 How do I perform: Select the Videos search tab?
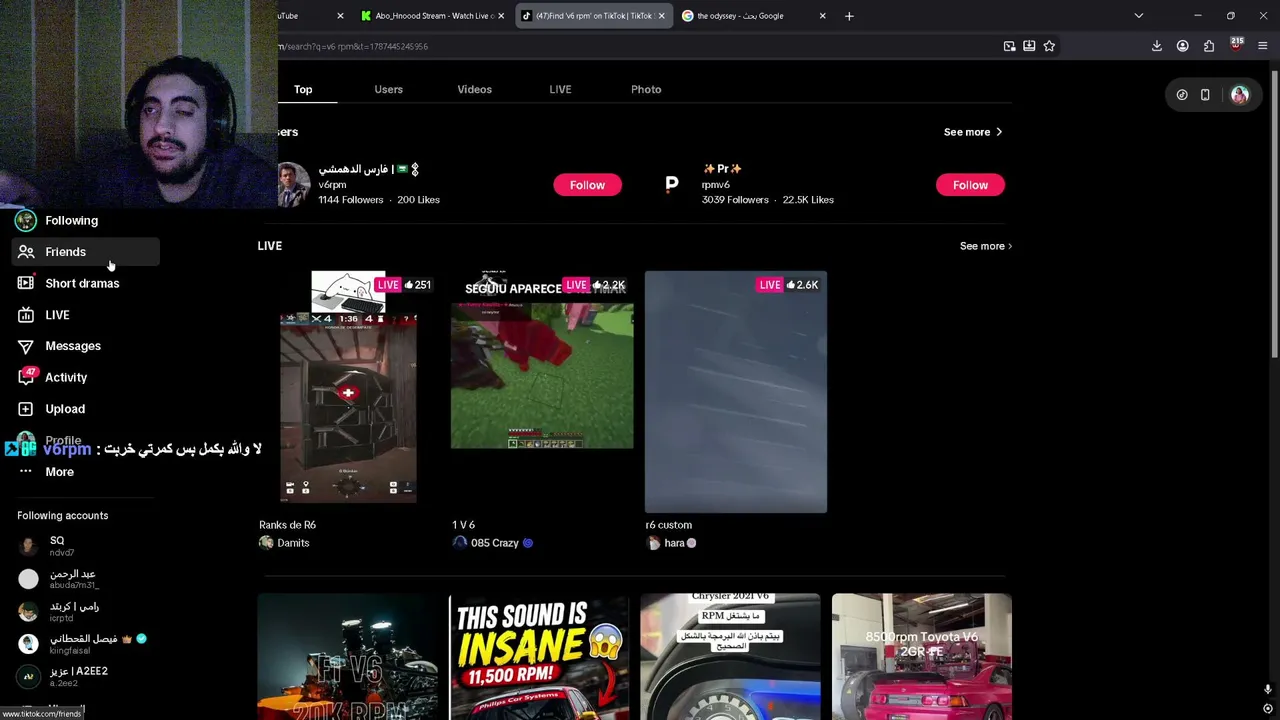(x=474, y=89)
